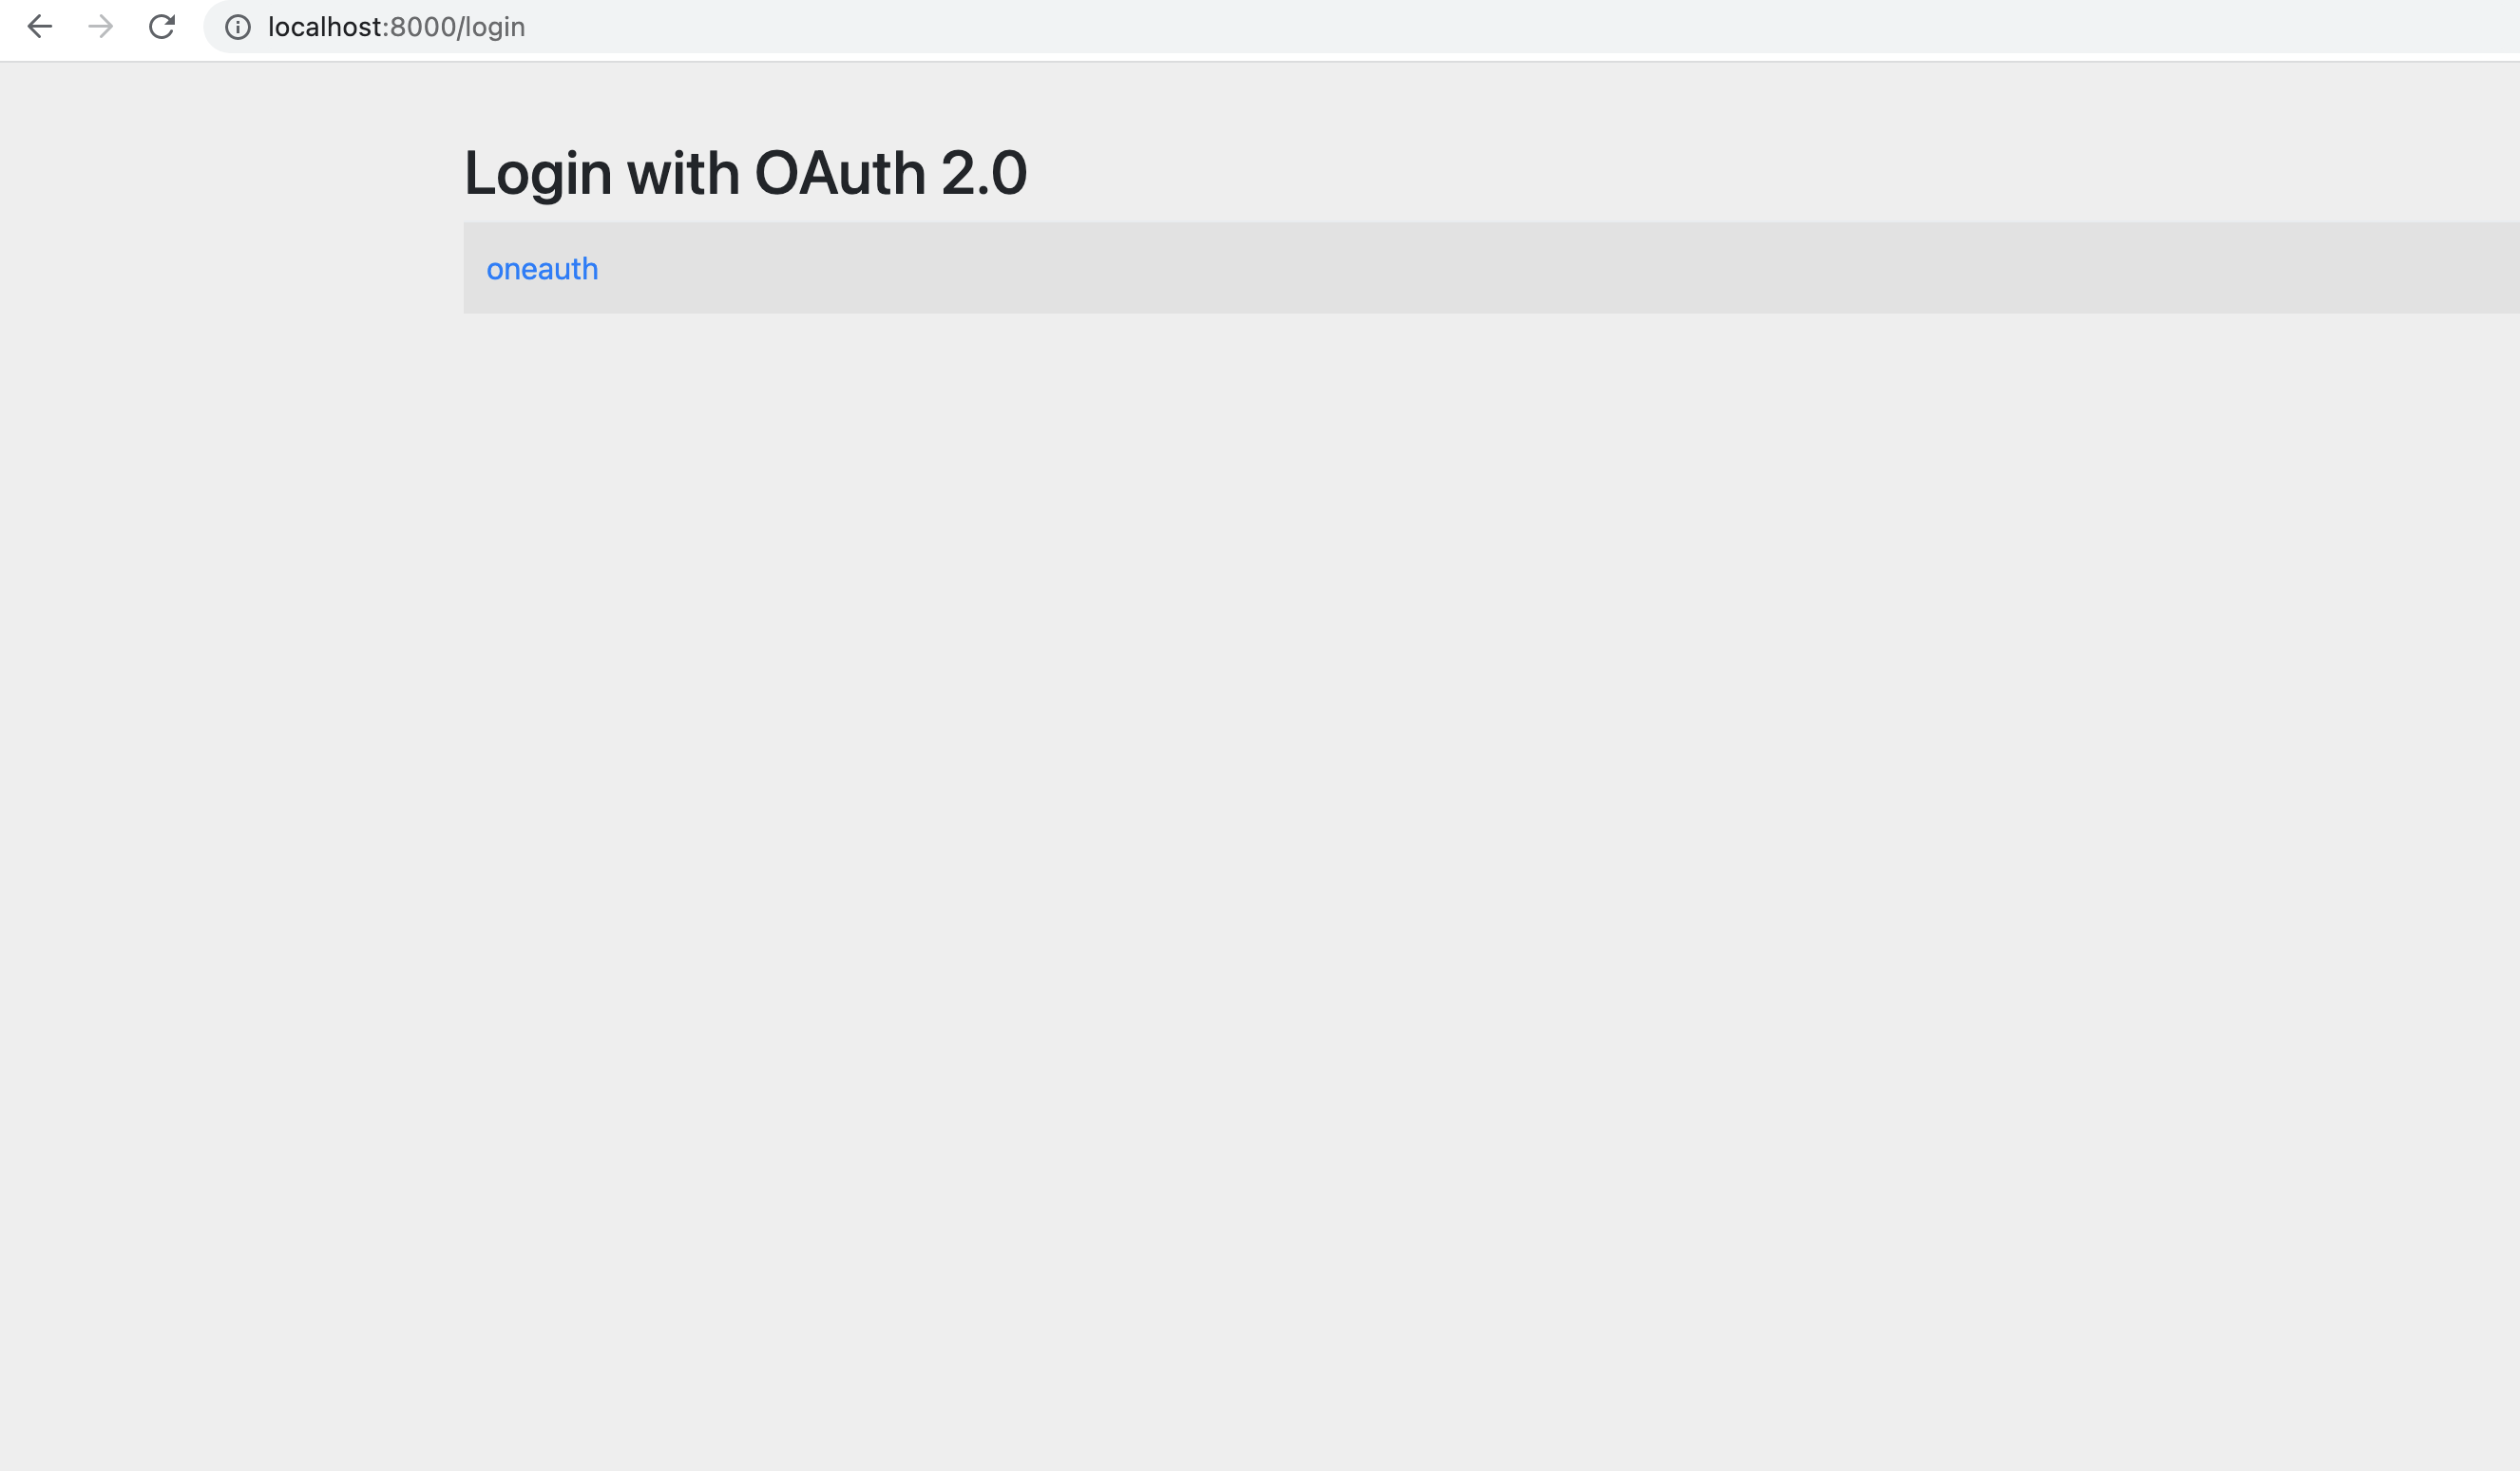Click the Login with OAuth 2.0 heading
This screenshot has height=1471, width=2520.
pos(745,171)
